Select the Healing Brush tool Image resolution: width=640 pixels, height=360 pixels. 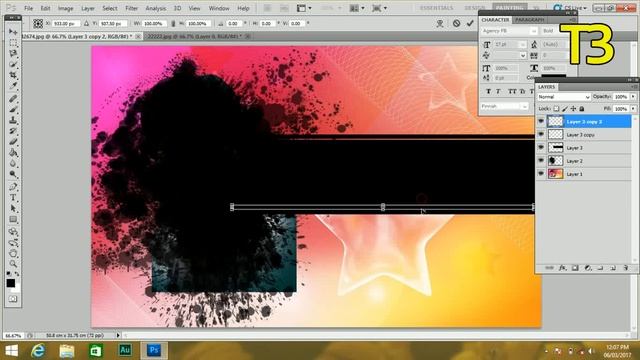(13, 99)
